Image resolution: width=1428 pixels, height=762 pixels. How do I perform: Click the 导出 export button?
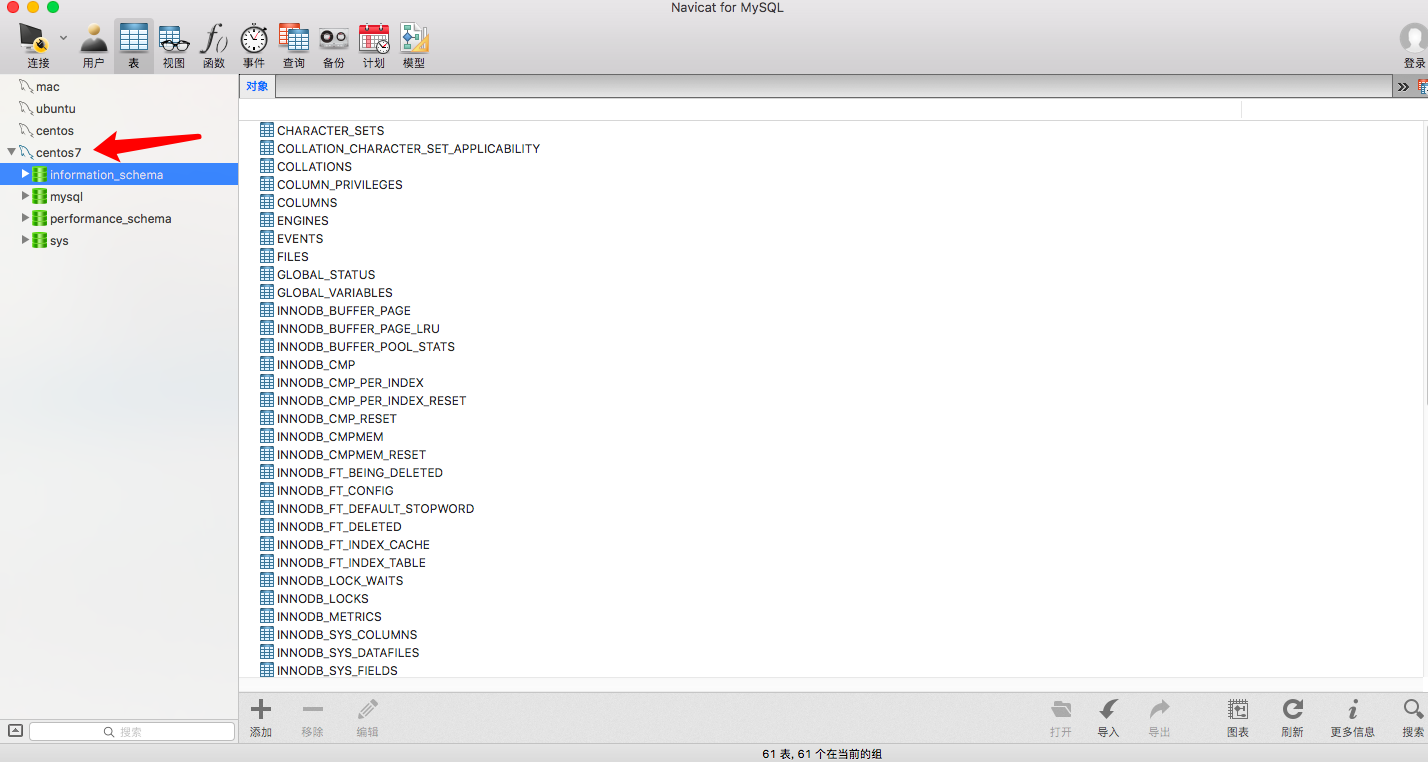tap(1159, 718)
